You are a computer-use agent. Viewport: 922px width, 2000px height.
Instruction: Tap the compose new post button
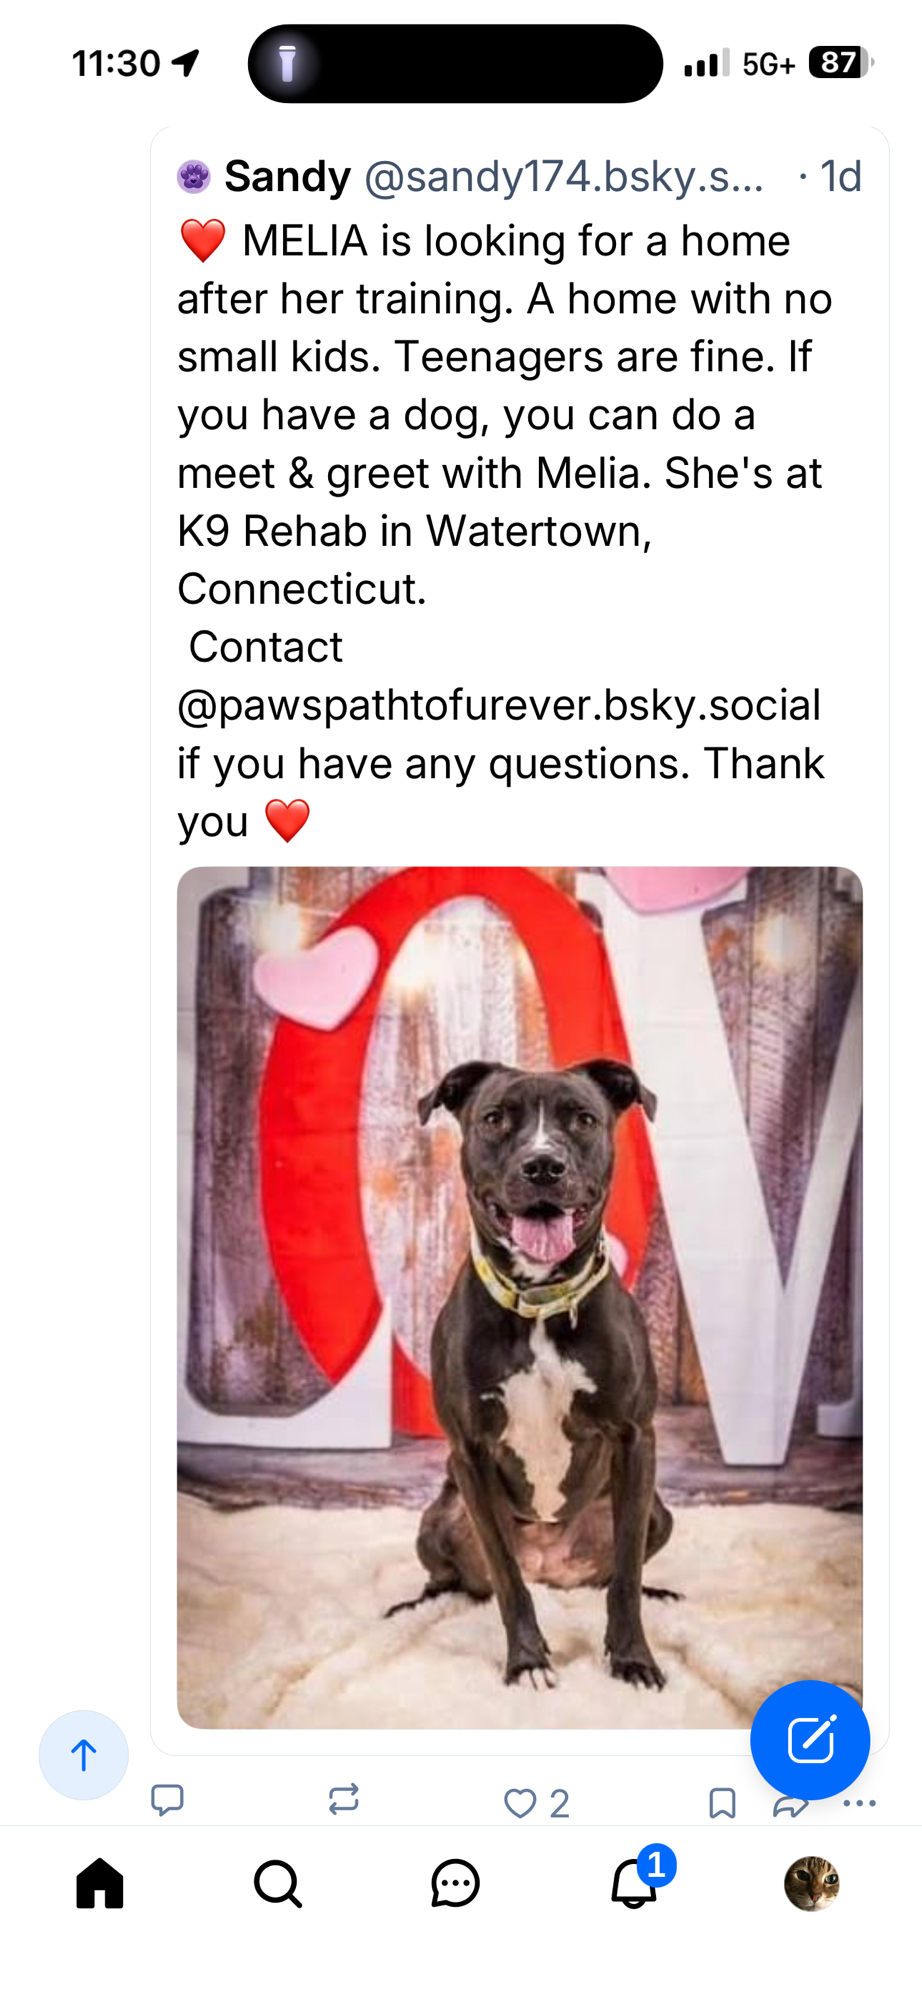pos(810,1740)
